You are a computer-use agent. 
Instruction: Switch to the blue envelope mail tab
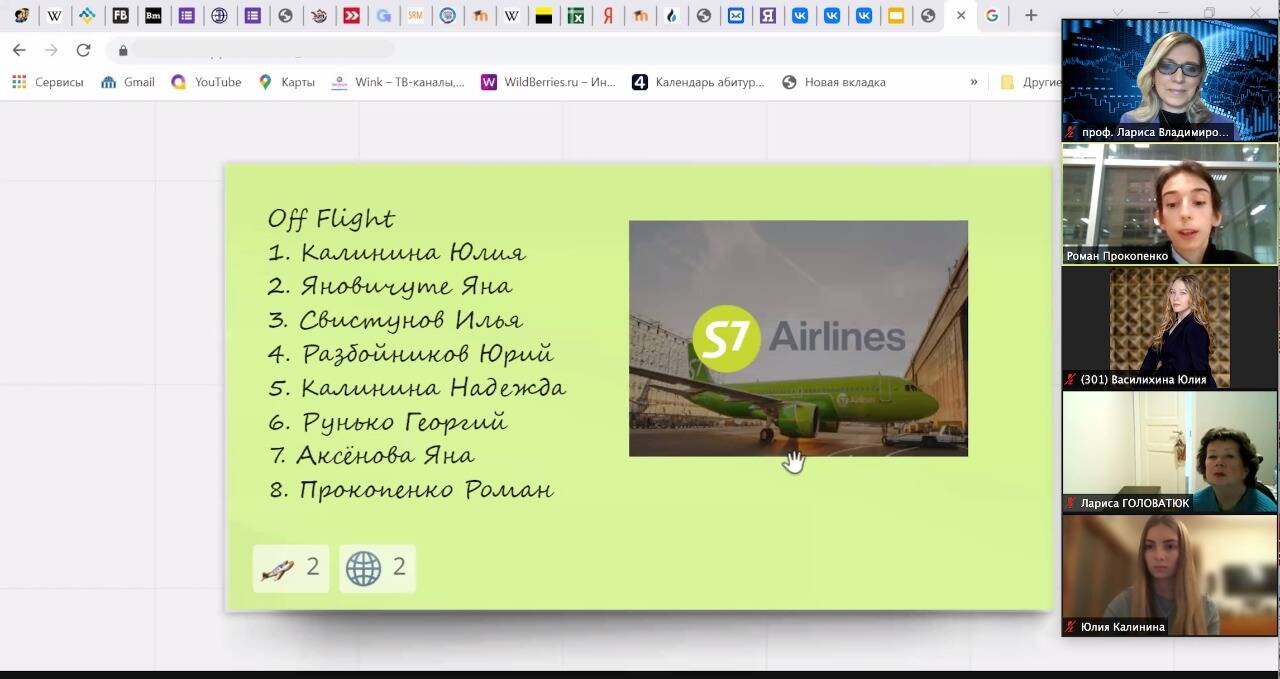736,16
